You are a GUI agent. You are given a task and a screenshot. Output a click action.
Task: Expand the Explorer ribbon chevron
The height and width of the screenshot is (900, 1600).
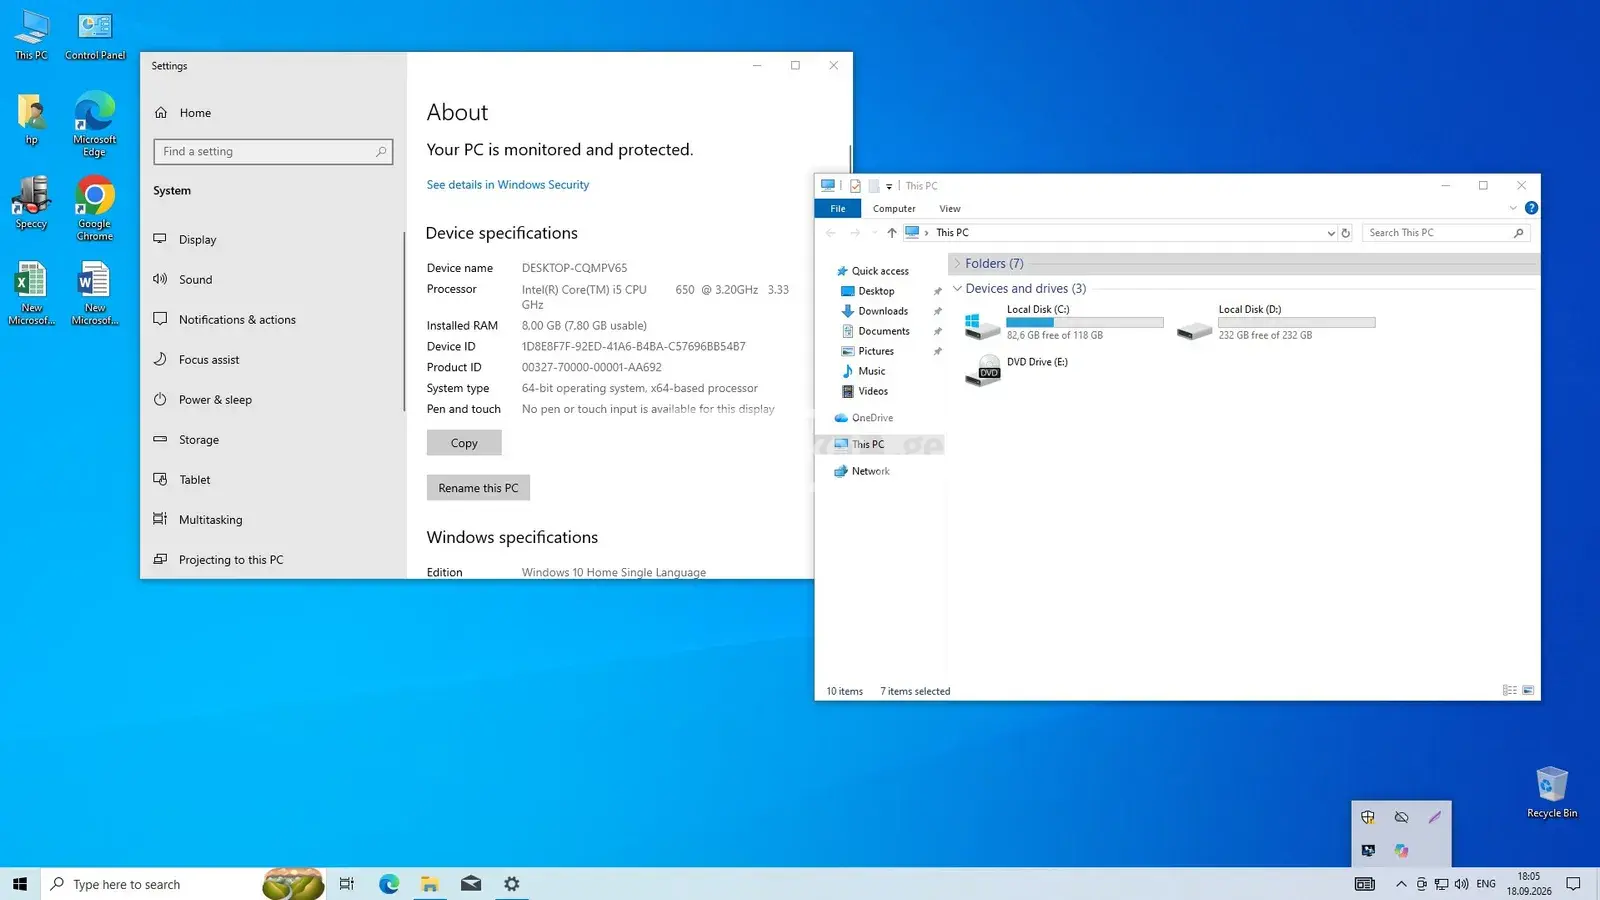click(x=1513, y=208)
